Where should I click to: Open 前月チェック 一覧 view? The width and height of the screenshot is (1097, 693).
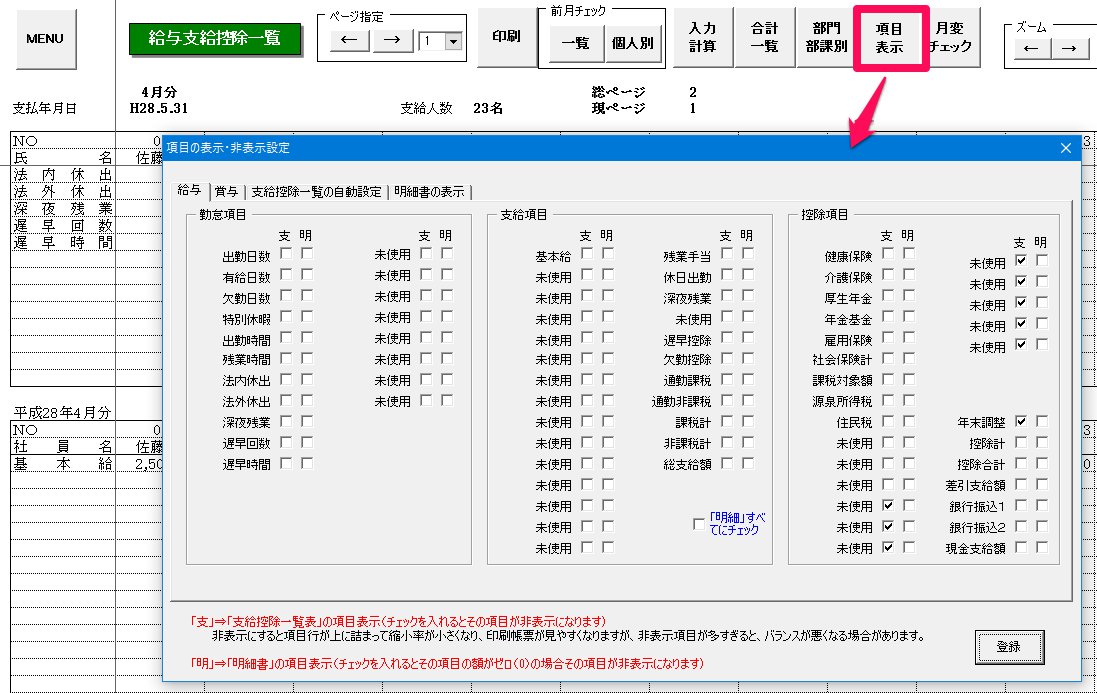click(x=574, y=45)
